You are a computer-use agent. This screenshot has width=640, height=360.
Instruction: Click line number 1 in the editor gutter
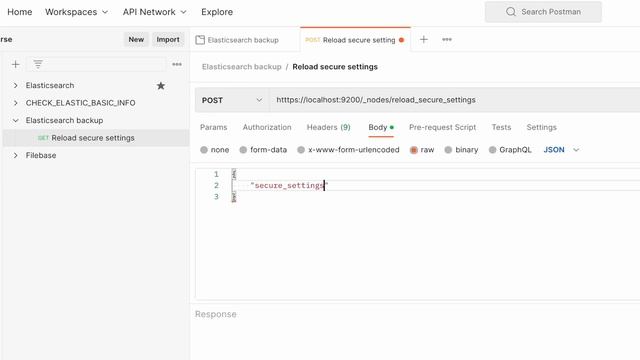(216, 174)
